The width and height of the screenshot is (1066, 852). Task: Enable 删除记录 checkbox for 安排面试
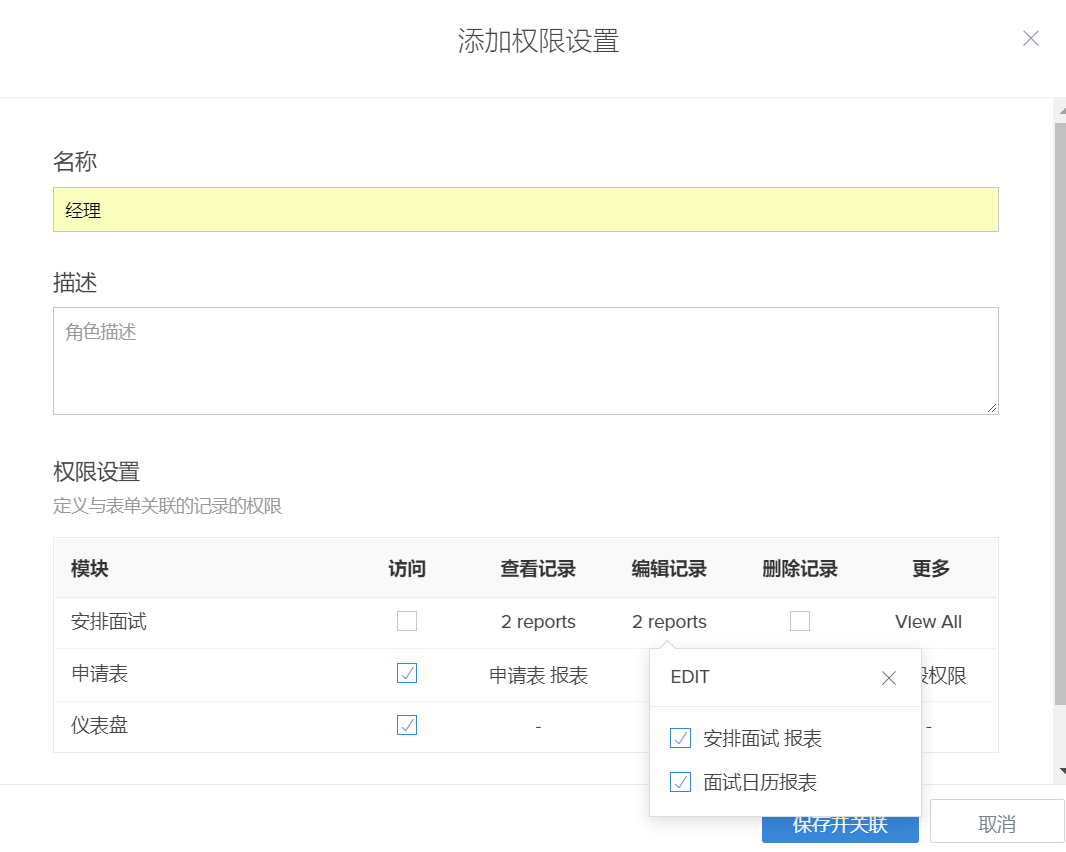(x=799, y=622)
